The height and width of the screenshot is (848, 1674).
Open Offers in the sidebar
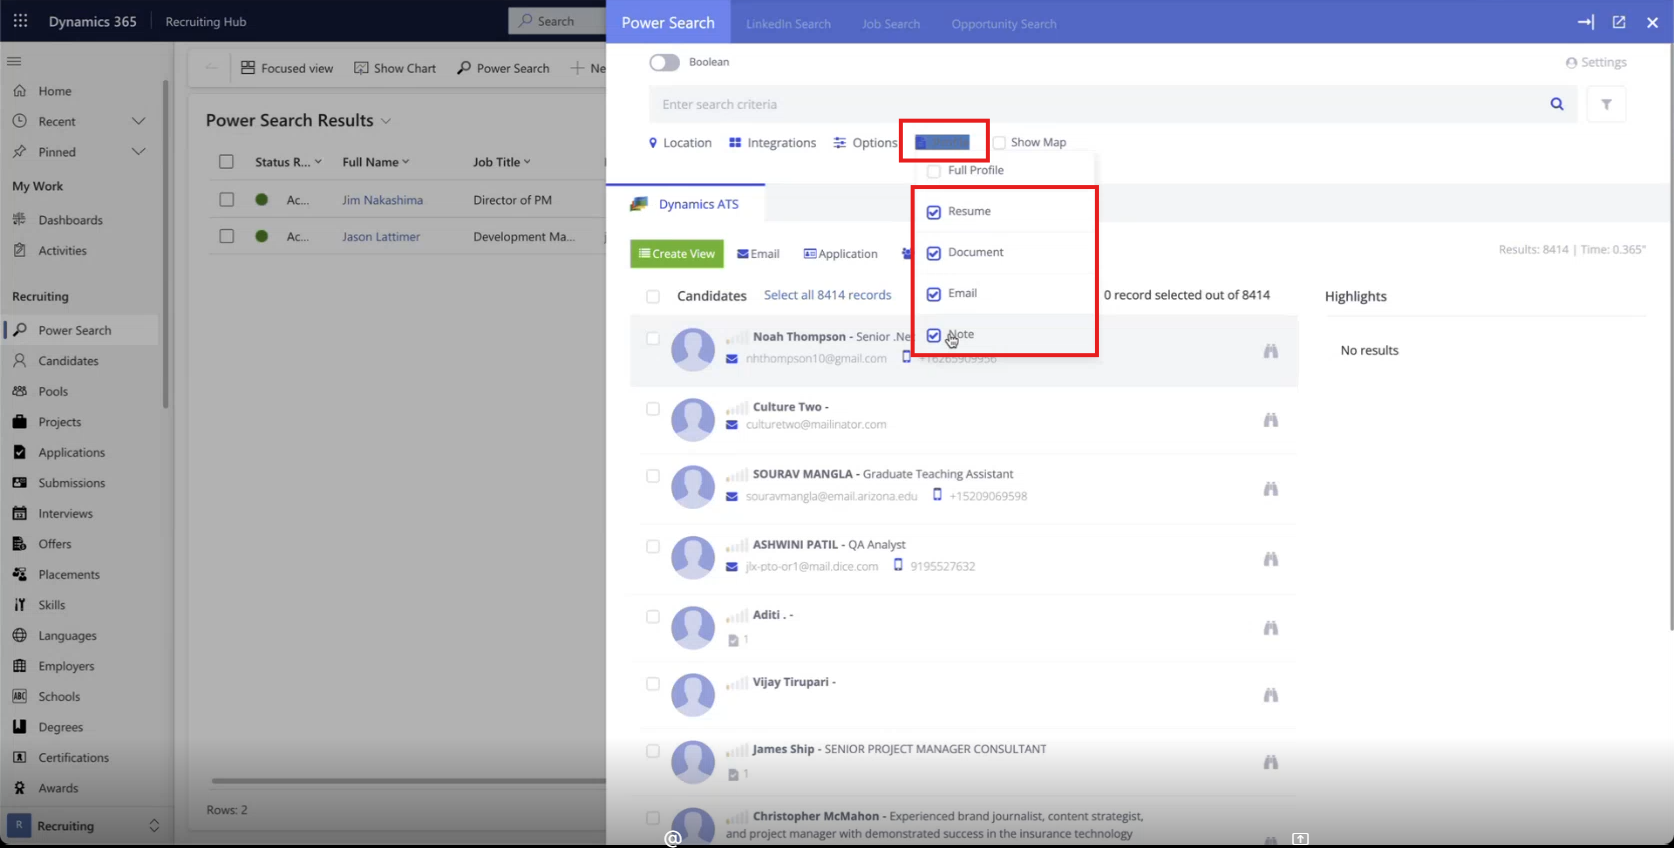click(55, 544)
